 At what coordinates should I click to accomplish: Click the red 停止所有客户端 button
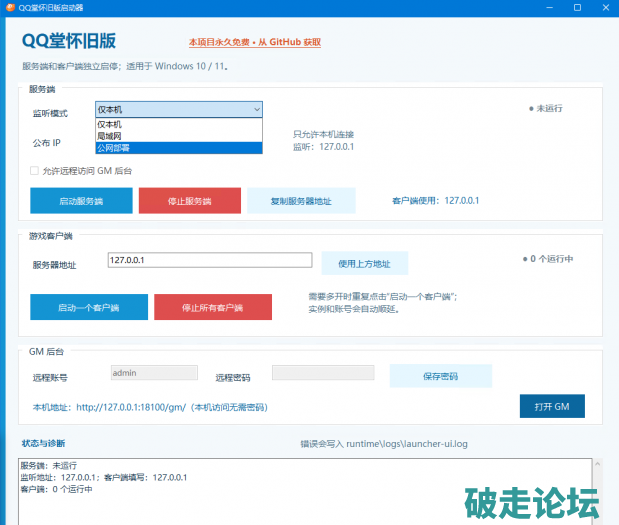(x=213, y=307)
